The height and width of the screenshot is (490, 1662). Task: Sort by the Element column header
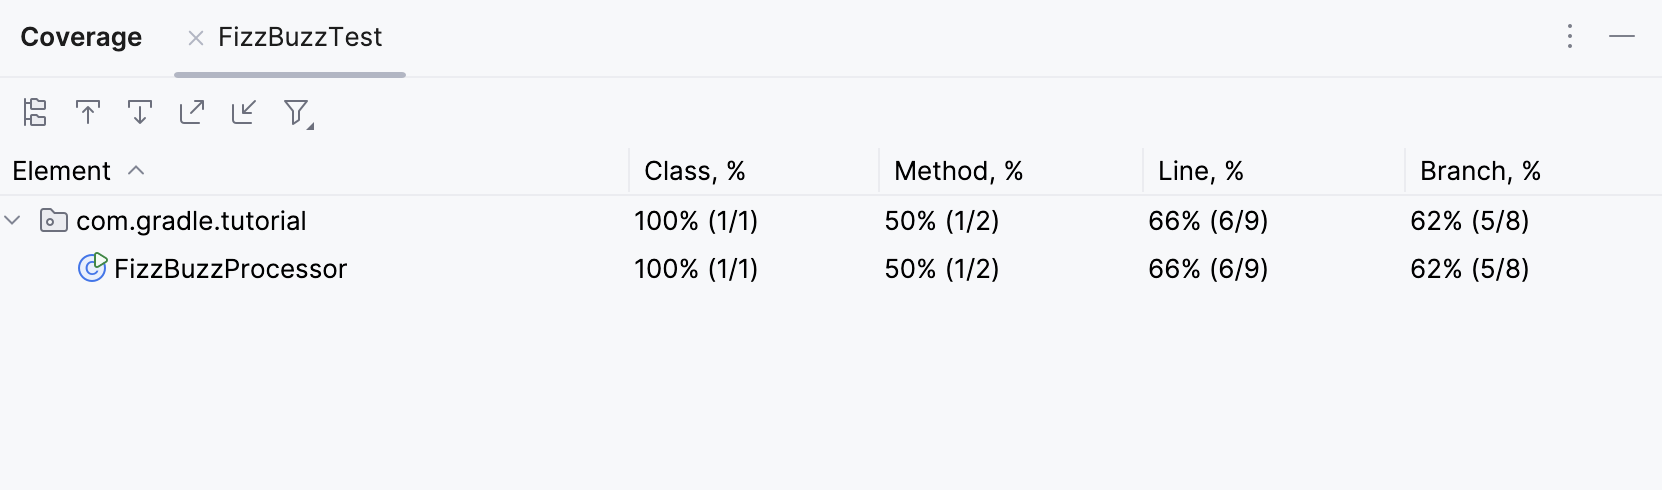62,171
